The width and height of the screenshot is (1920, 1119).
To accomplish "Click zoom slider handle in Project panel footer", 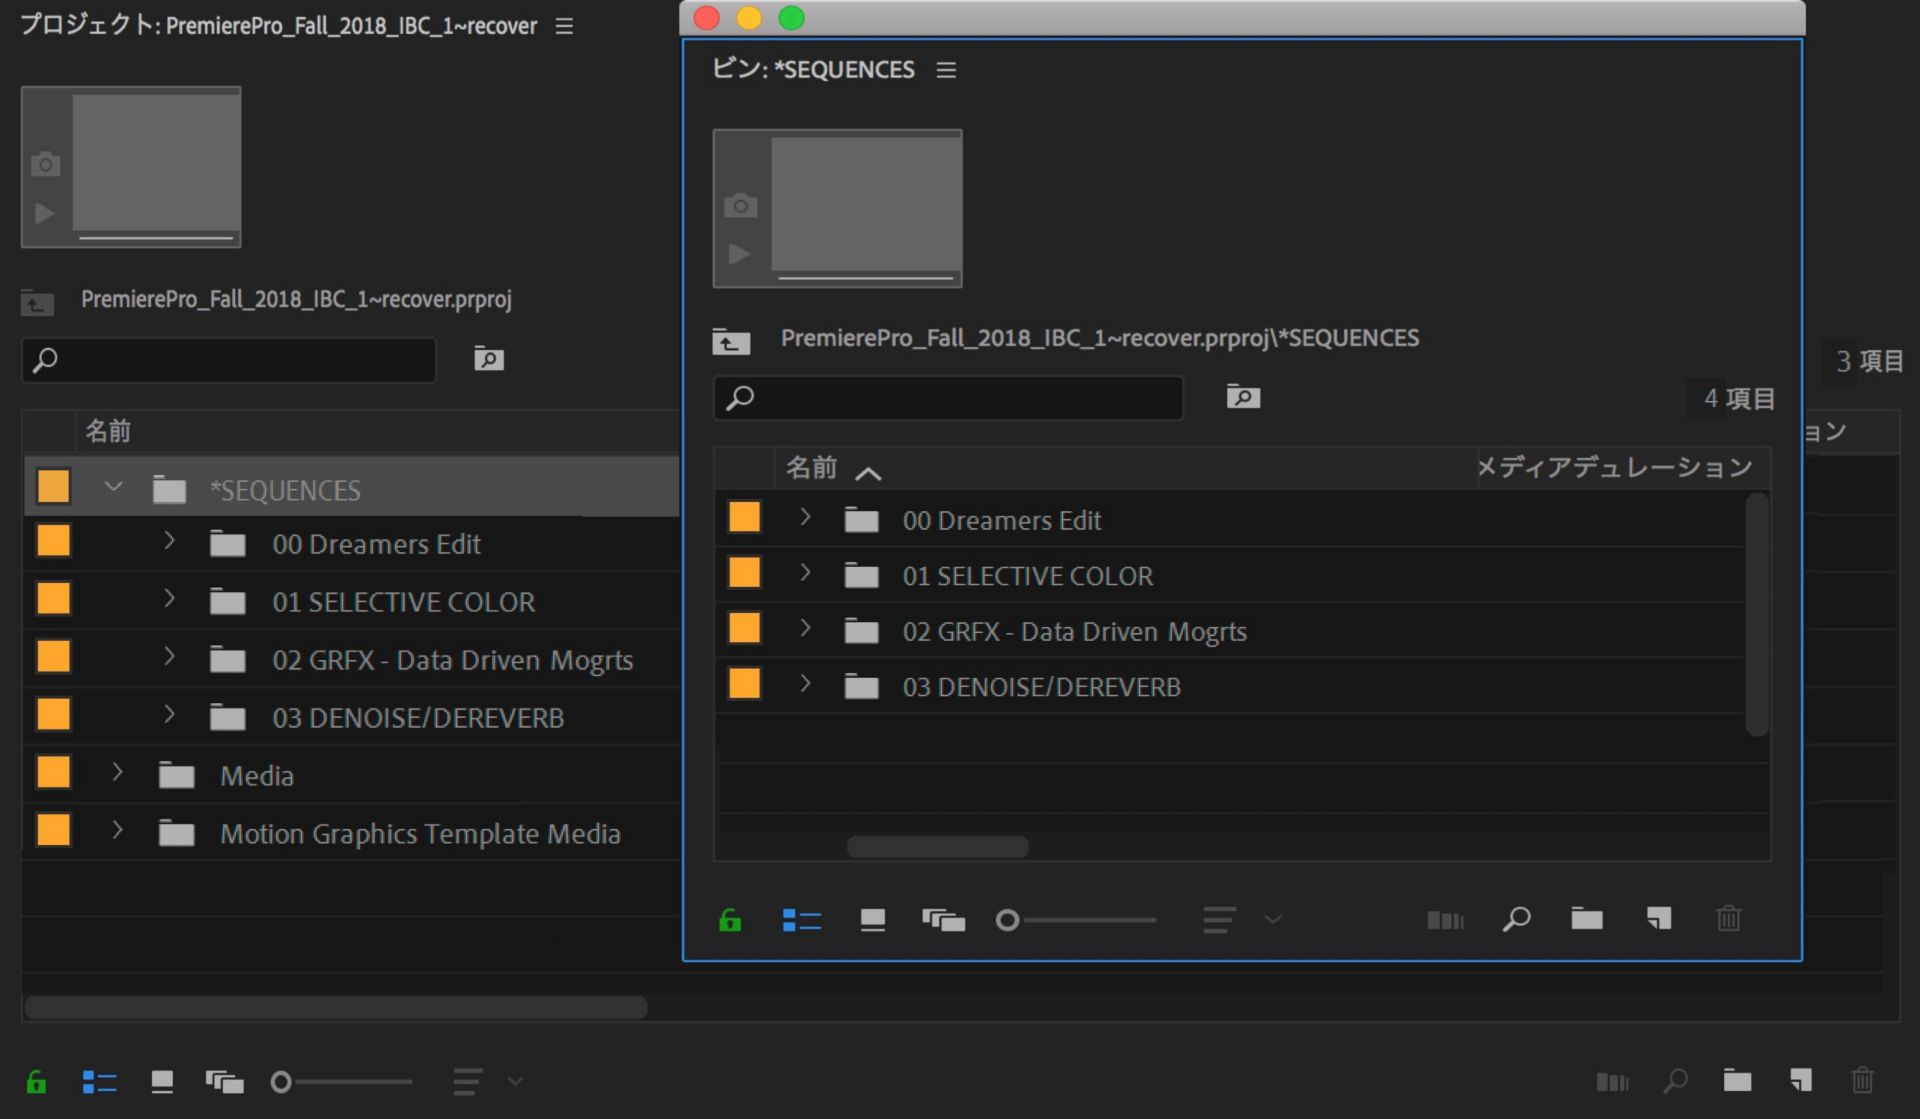I will coord(281,1082).
